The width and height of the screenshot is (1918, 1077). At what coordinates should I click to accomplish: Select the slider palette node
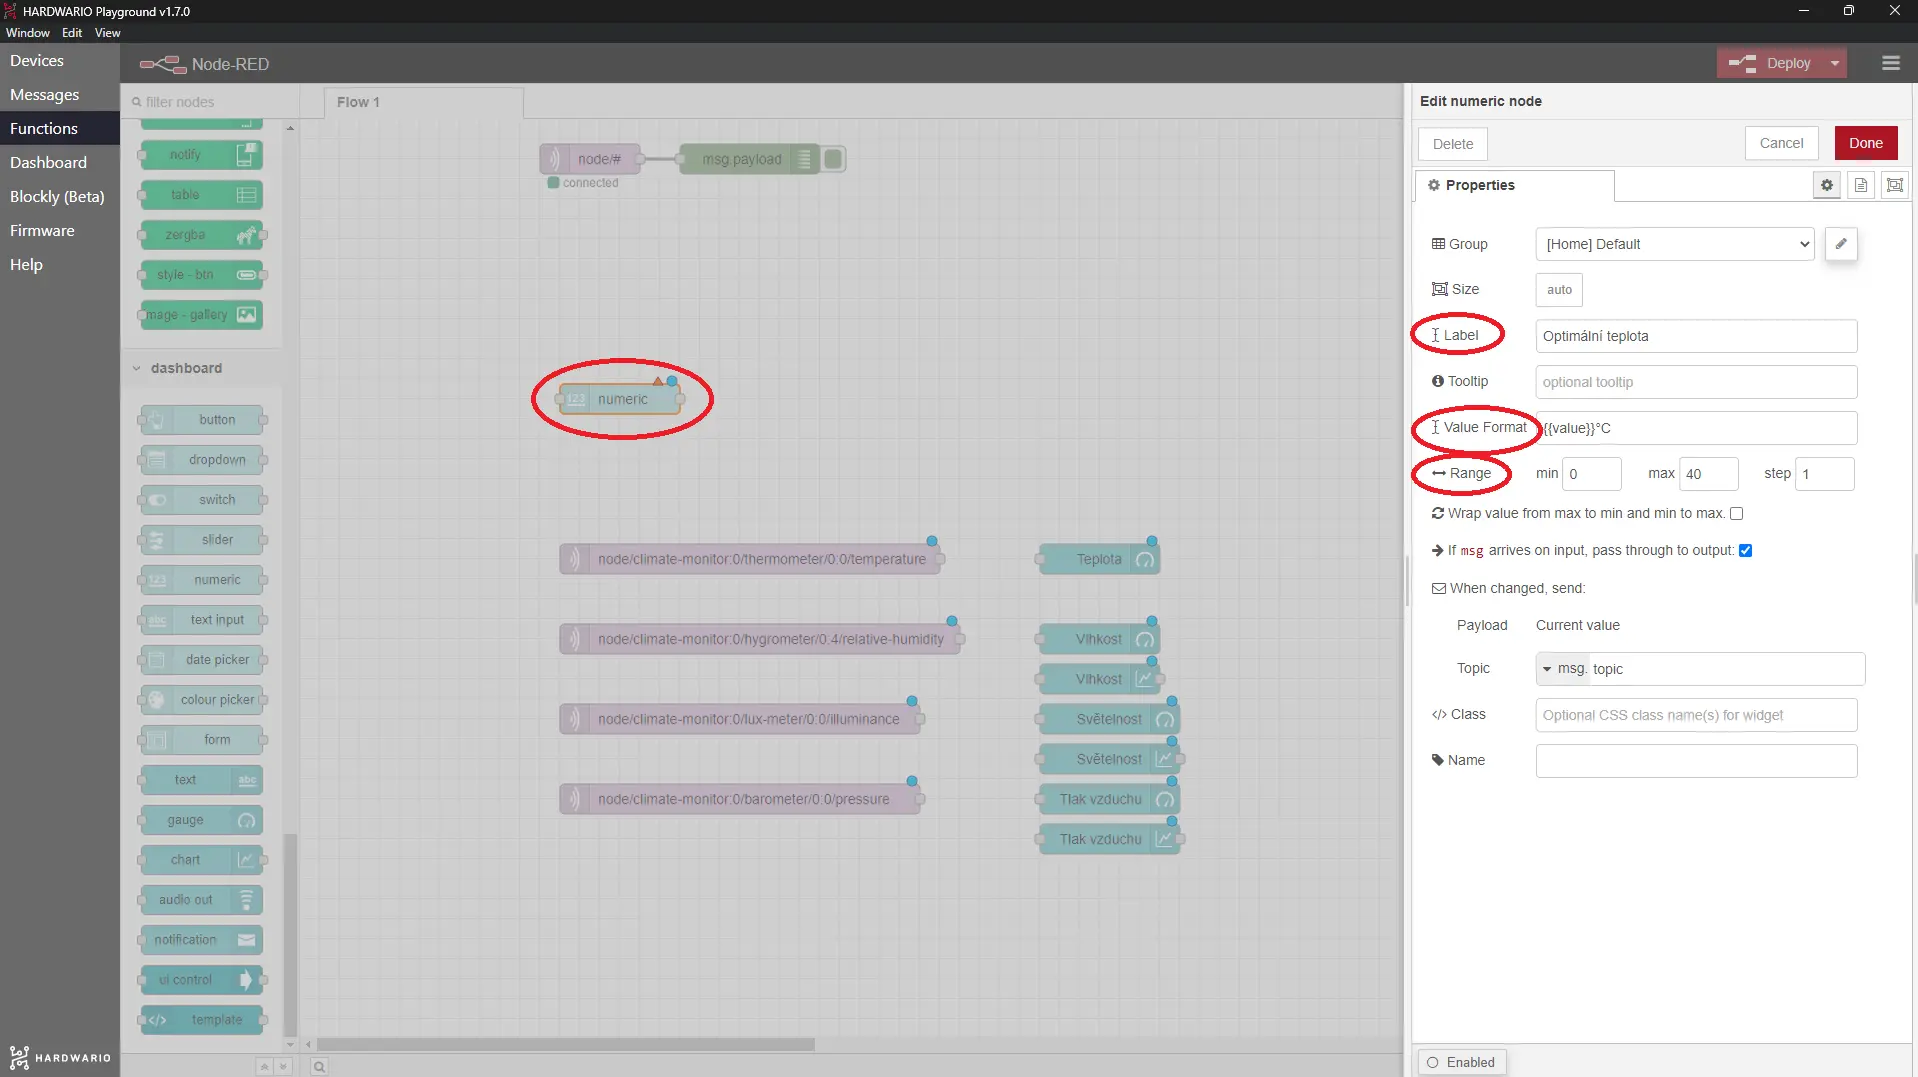click(x=203, y=540)
